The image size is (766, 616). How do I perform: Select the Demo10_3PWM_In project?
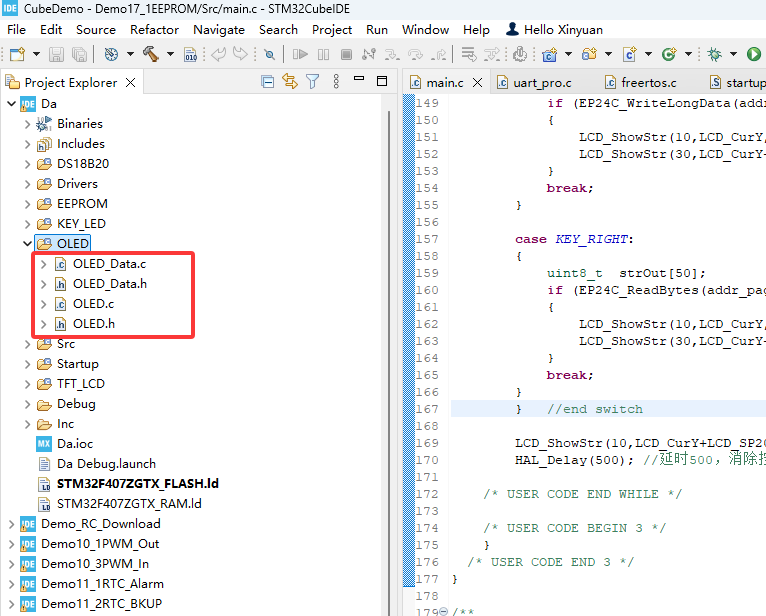(x=95, y=564)
